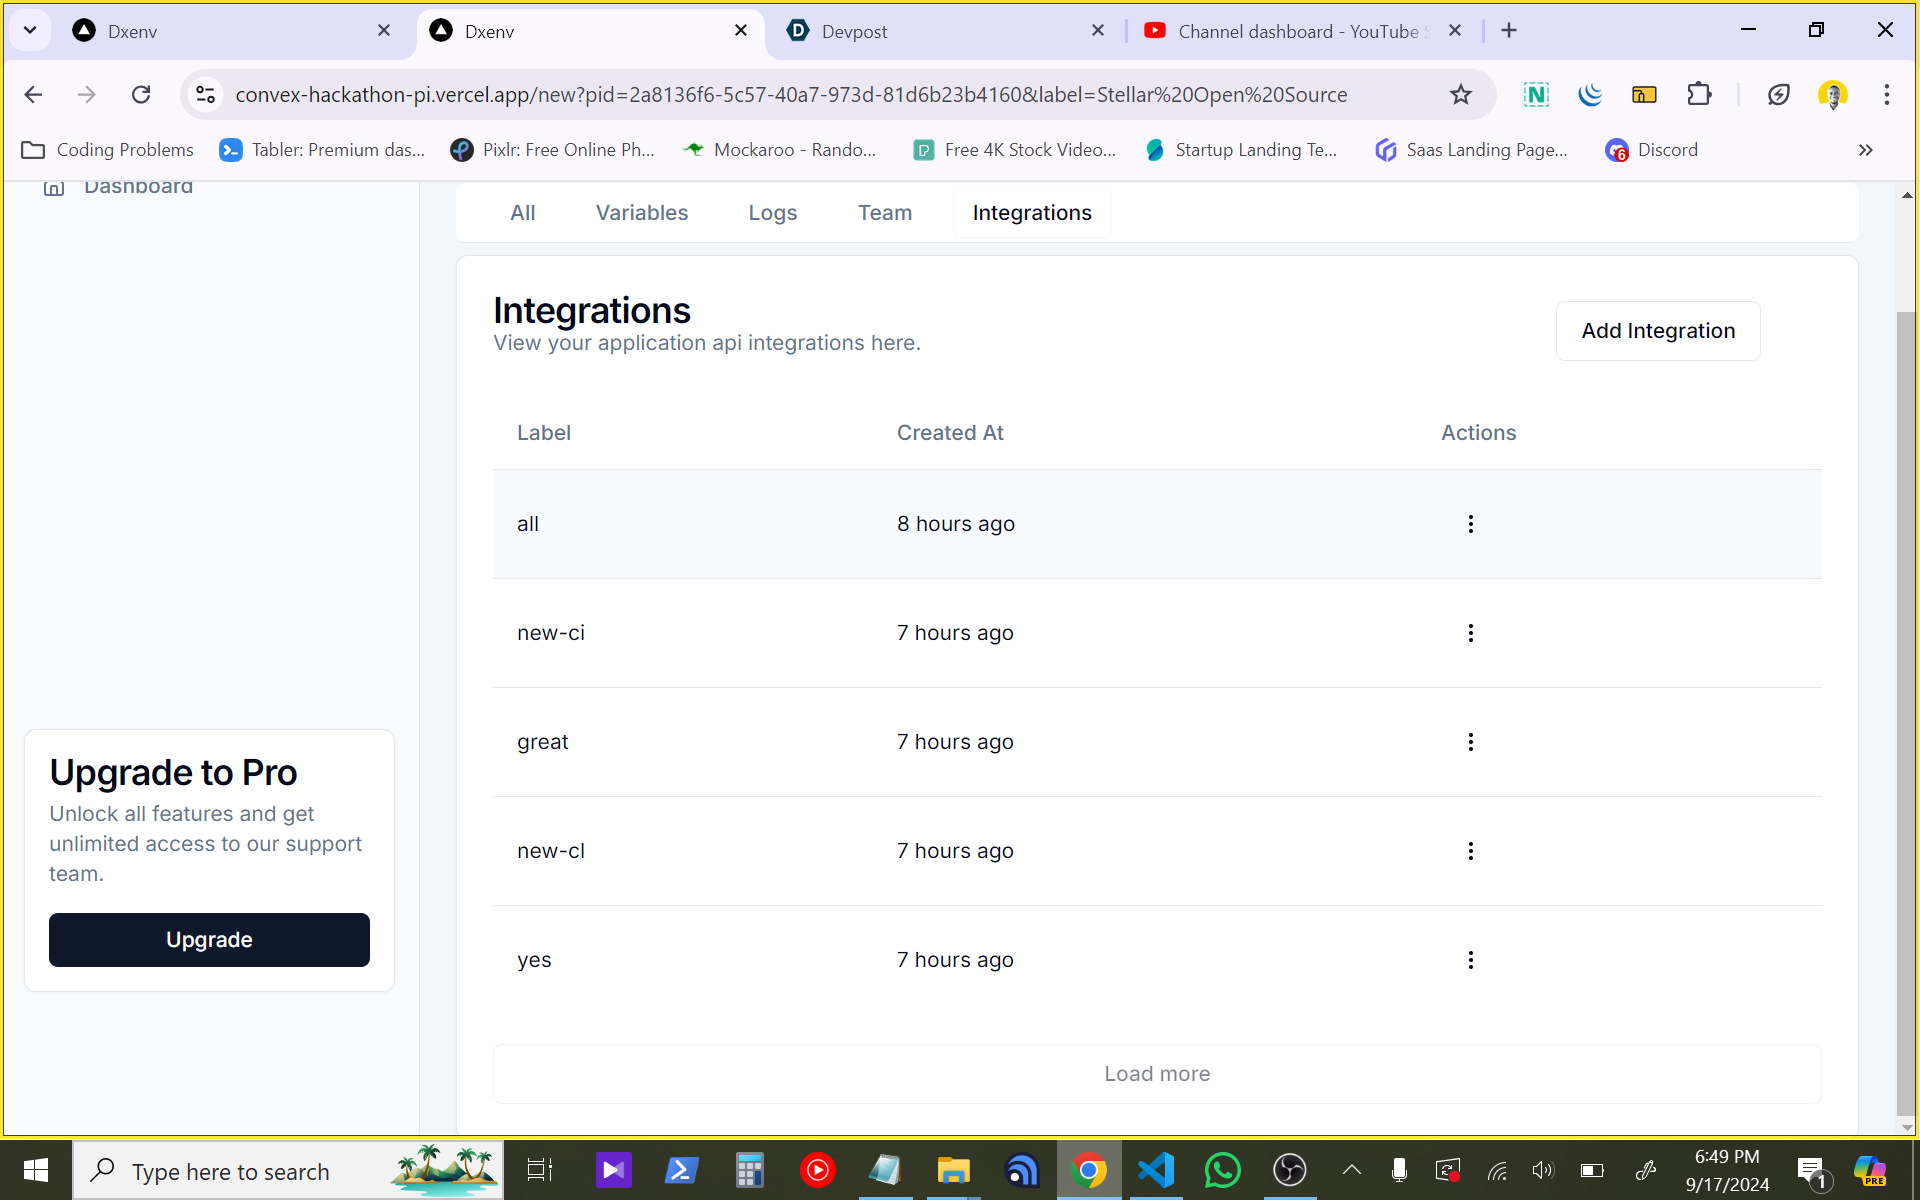This screenshot has height=1200, width=1920.
Task: Click the Add Integration button
Action: coord(1657,331)
